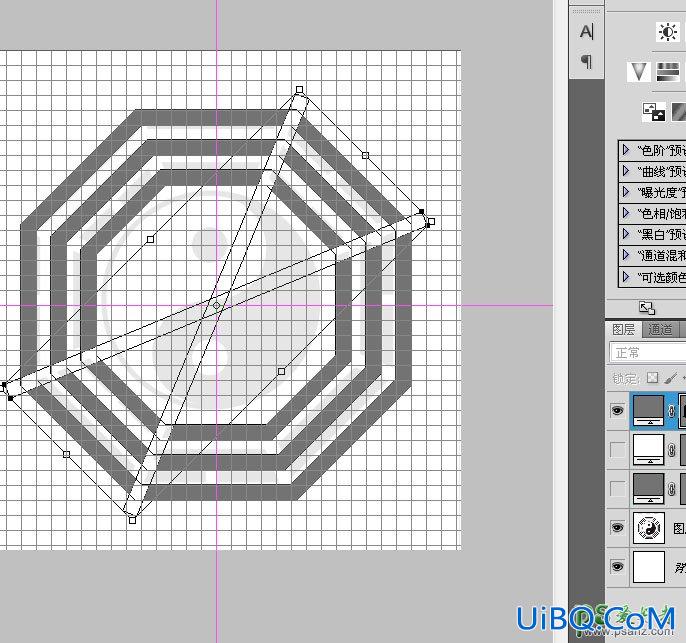
Task: Open the Character panel icon
Action: [x=586, y=31]
